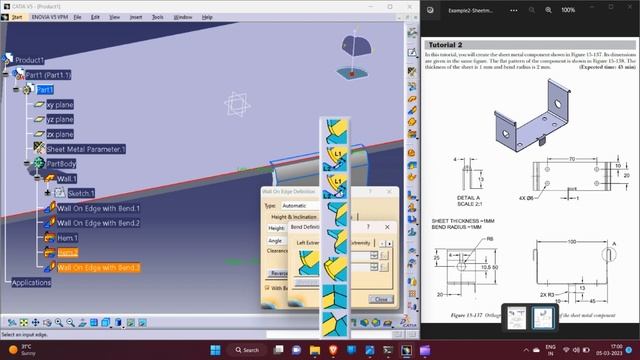640x360 pixels.
Task: Select Sheet Metal Parameter.1 in tree
Action: pyautogui.click(x=86, y=149)
